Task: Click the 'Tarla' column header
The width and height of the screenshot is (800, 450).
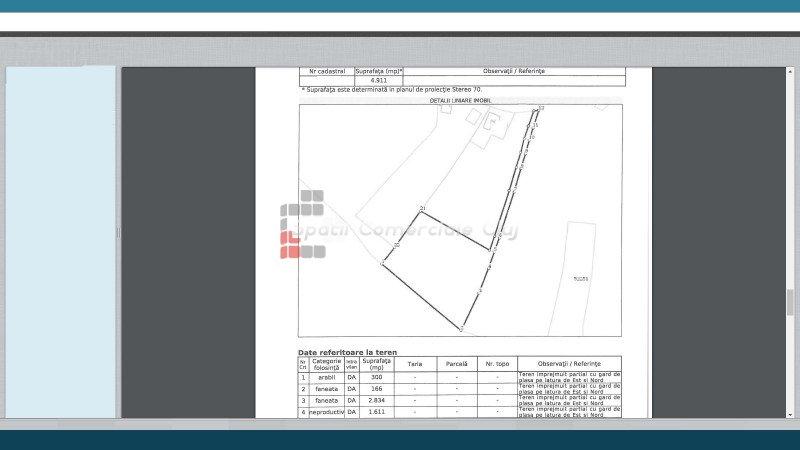Action: [413, 364]
